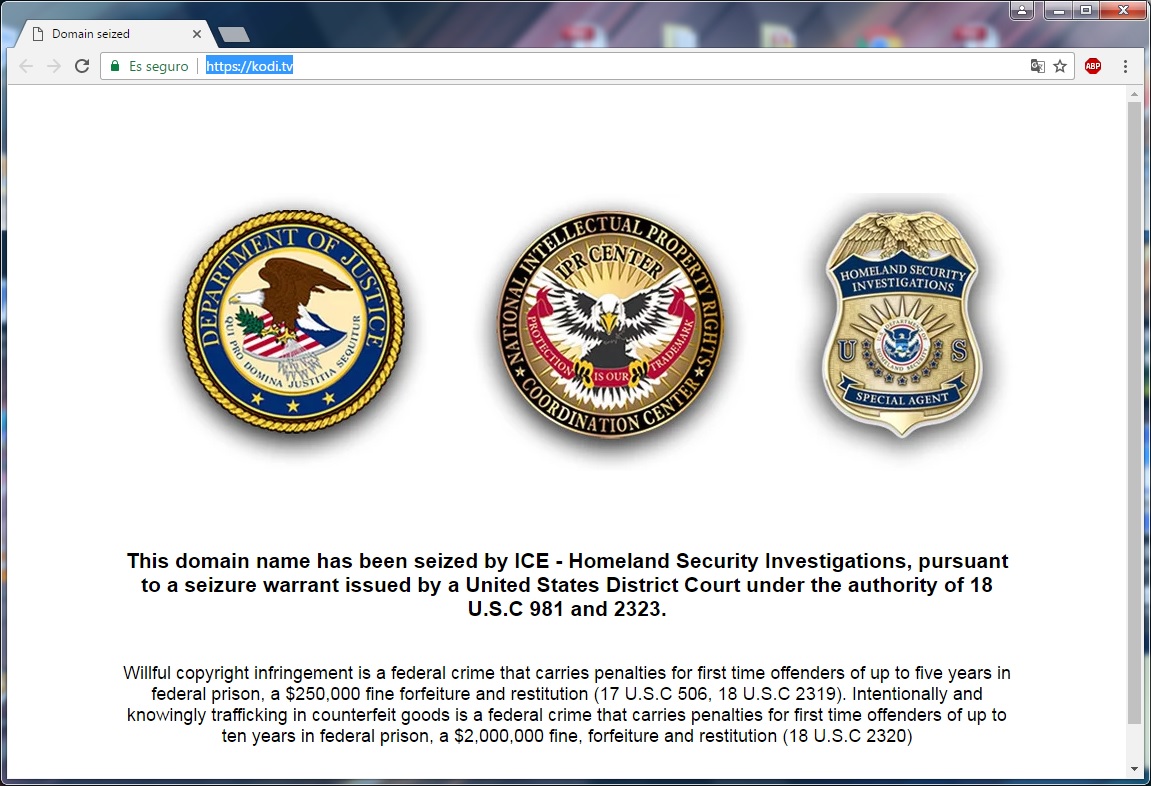This screenshot has height=786, width=1151.
Task: Close the Domain seized tab
Action: 197,34
